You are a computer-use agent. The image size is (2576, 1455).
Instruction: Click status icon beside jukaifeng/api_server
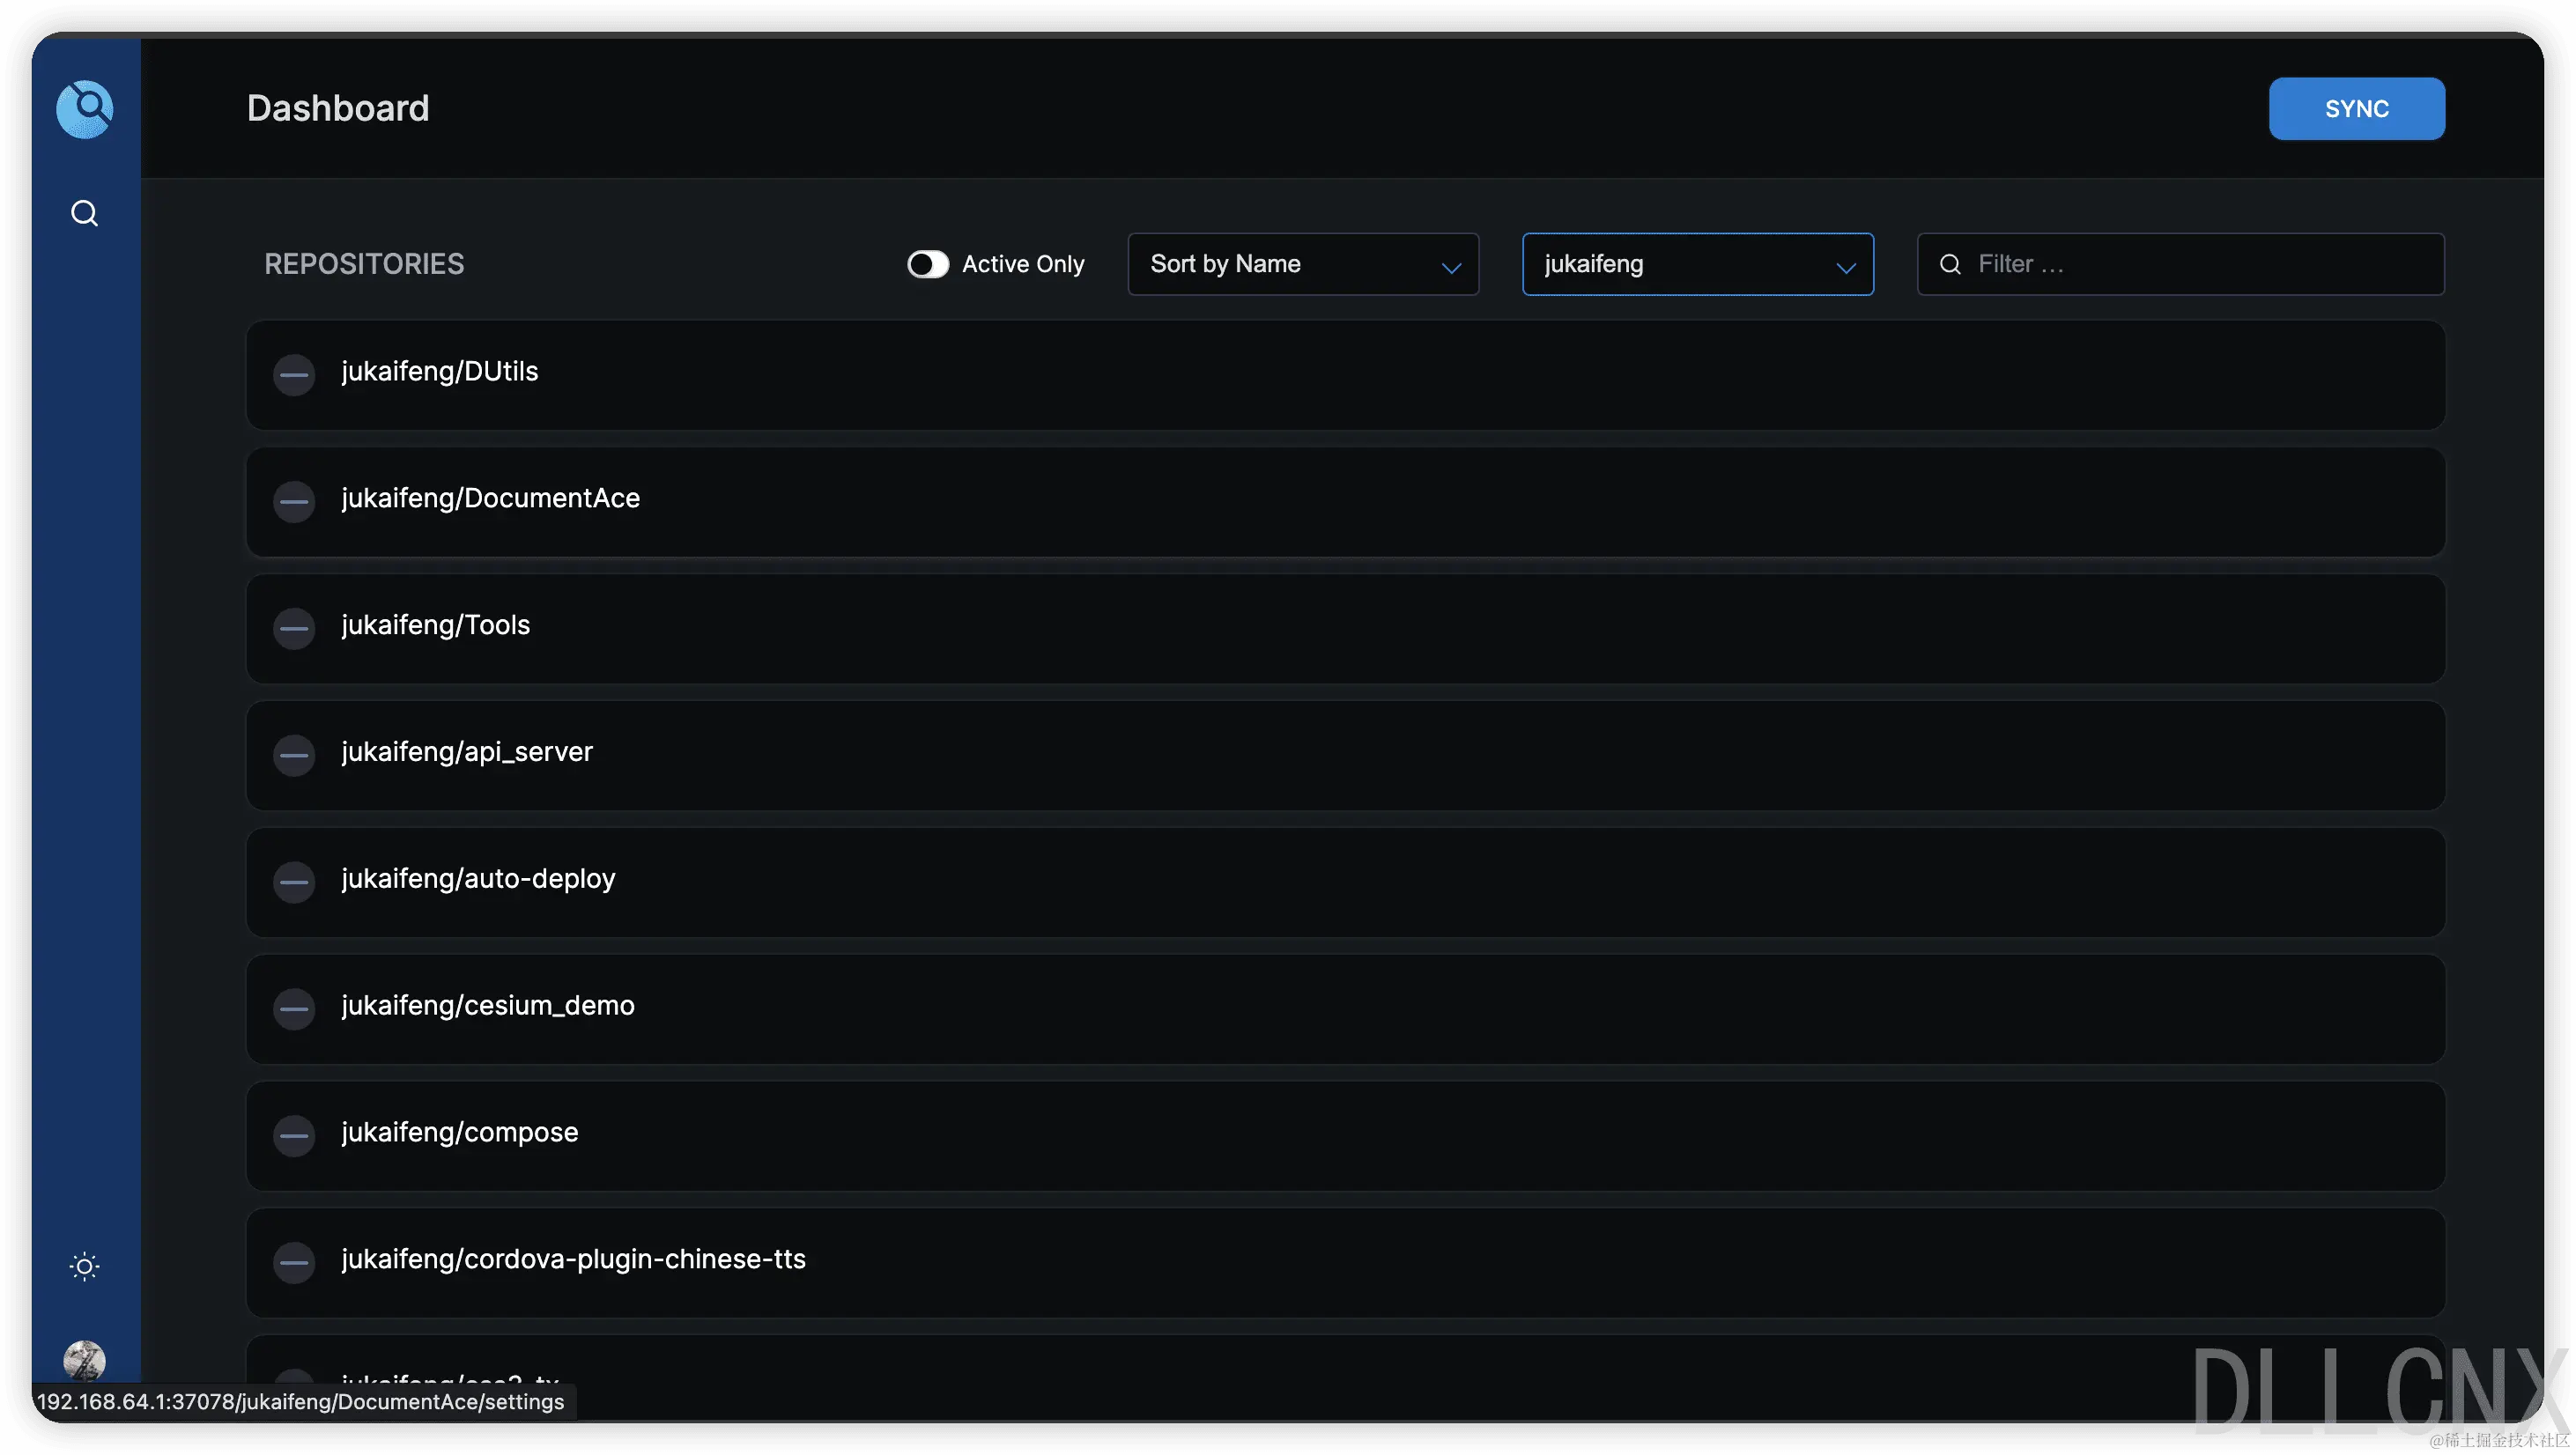(x=294, y=755)
